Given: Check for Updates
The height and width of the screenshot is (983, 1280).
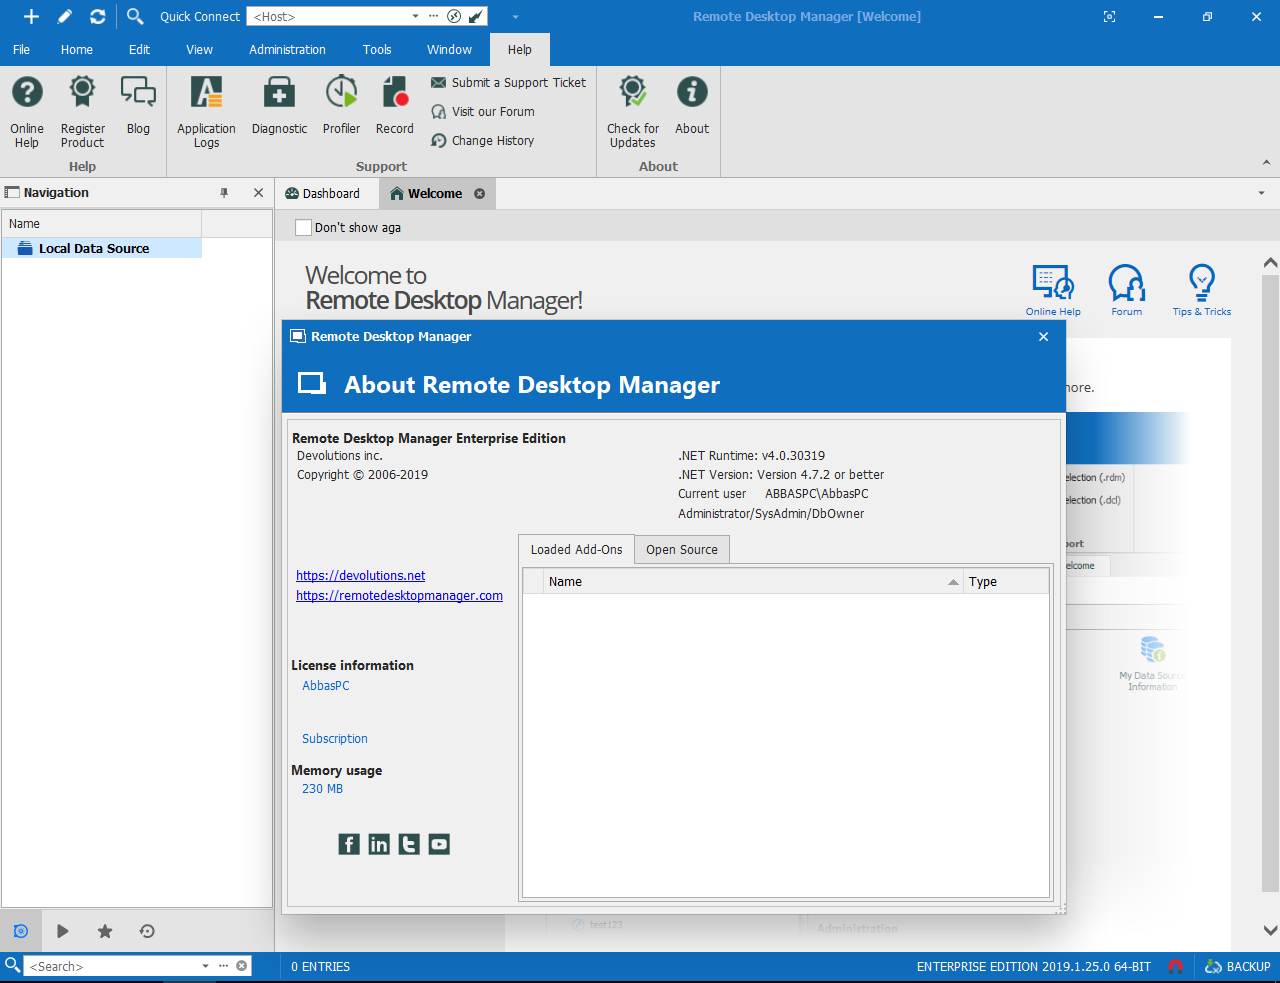Looking at the screenshot, I should tap(633, 111).
